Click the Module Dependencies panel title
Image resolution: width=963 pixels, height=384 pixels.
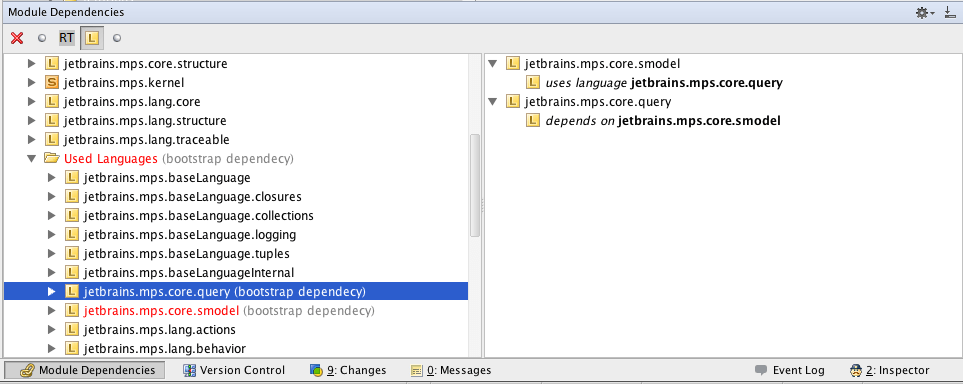click(x=66, y=12)
